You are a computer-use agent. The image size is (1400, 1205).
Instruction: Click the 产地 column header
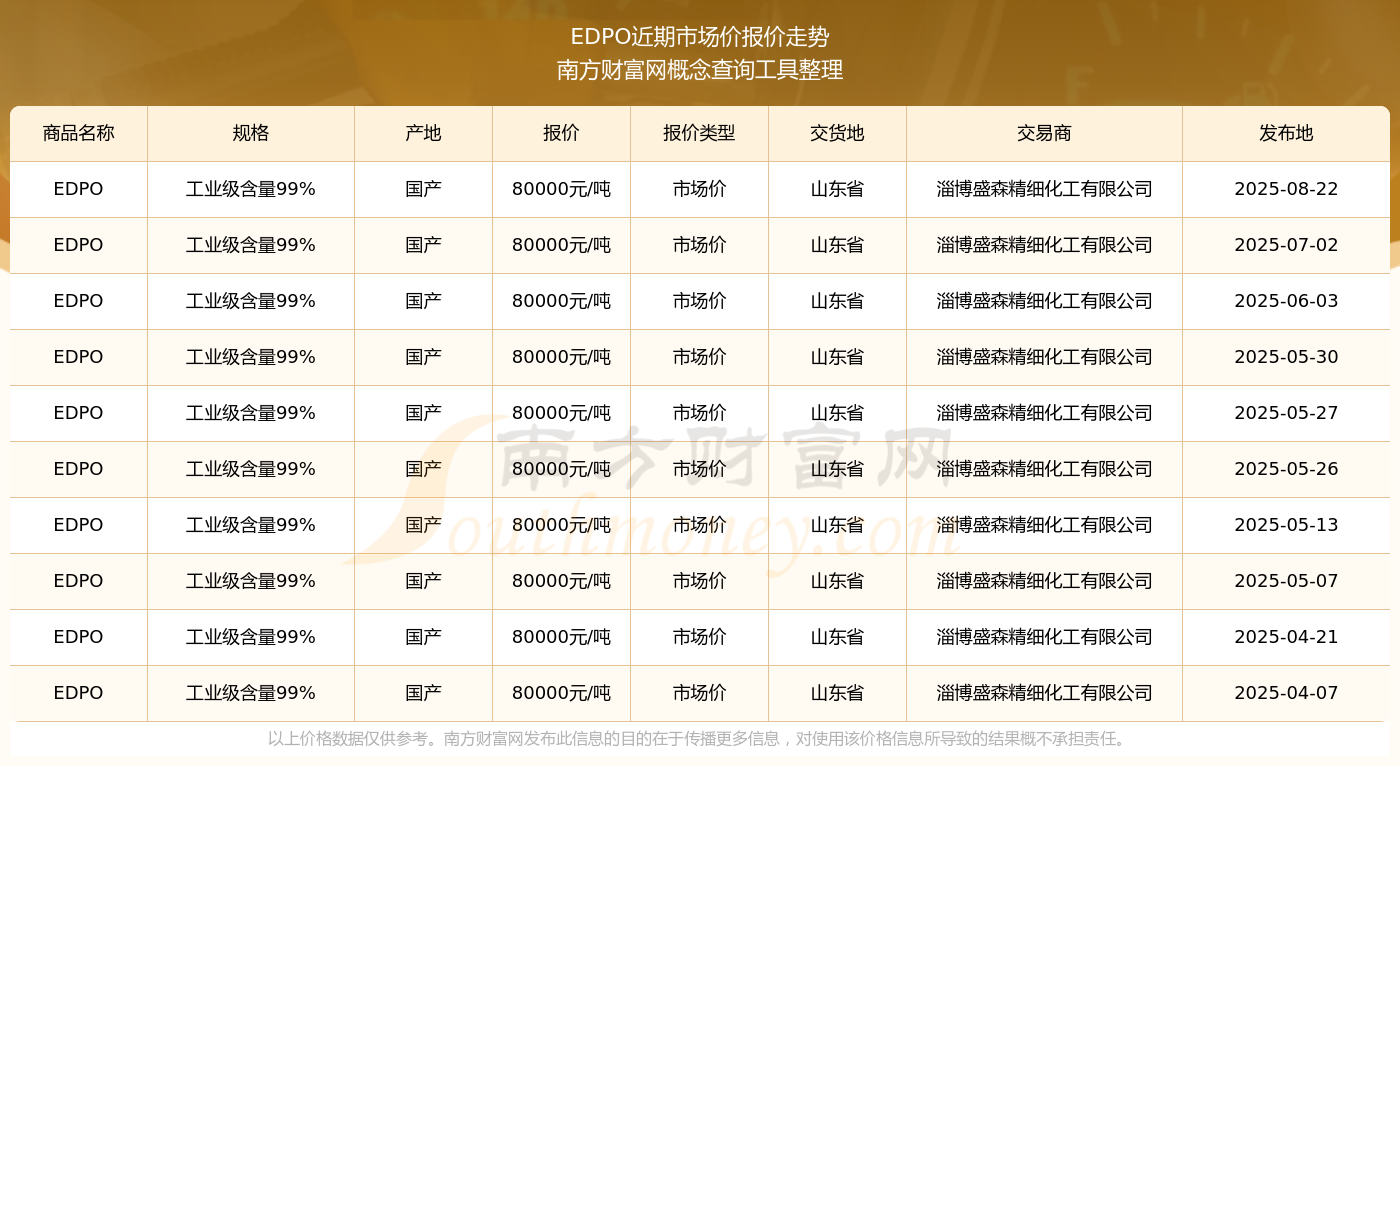click(424, 134)
